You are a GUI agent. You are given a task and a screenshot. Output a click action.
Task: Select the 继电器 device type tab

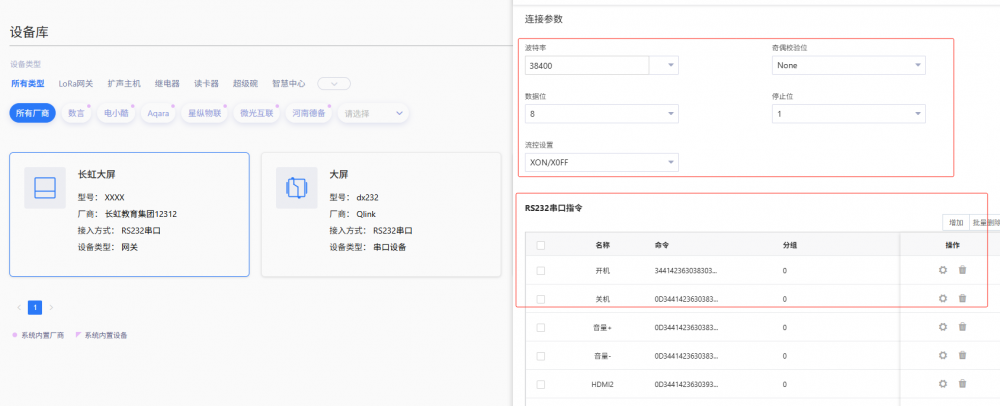click(x=165, y=83)
